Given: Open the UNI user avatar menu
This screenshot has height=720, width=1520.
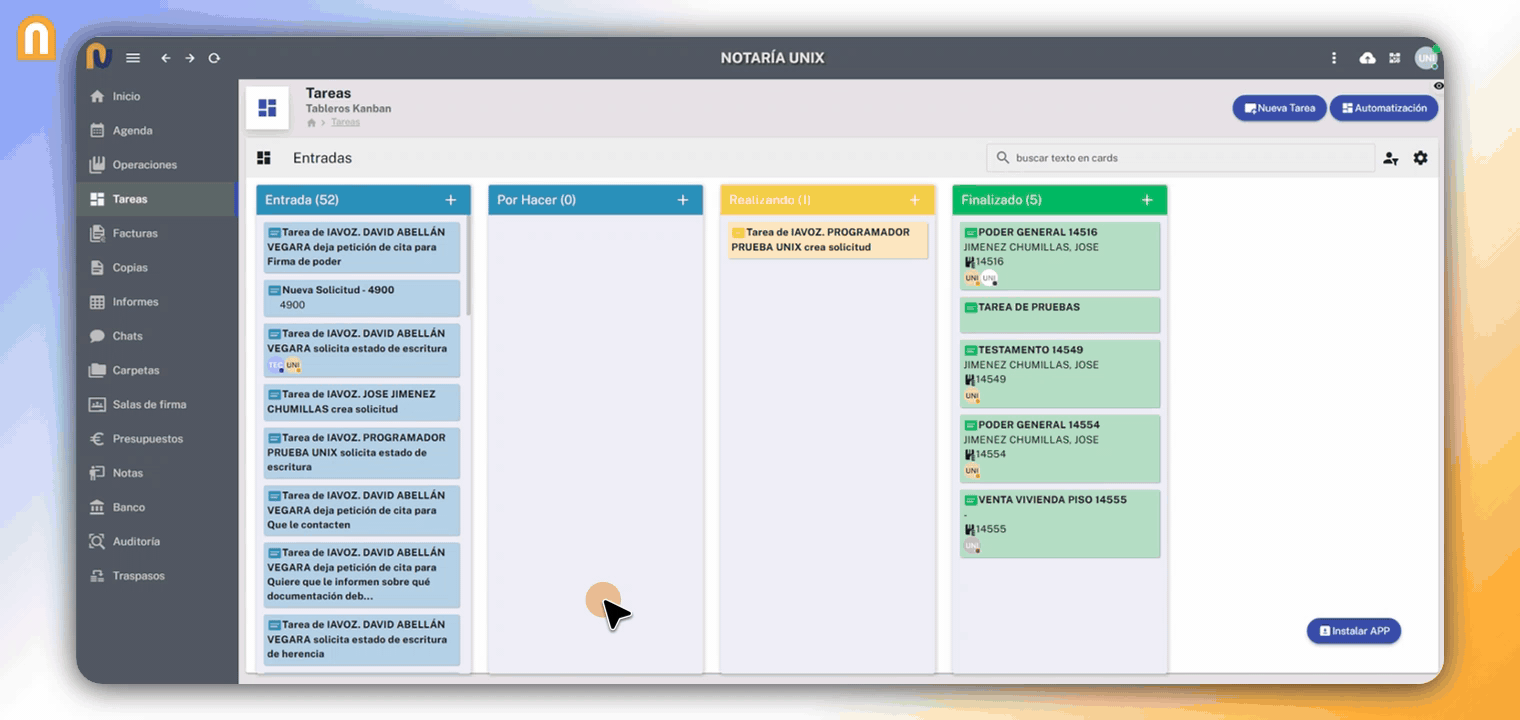Looking at the screenshot, I should point(1425,58).
